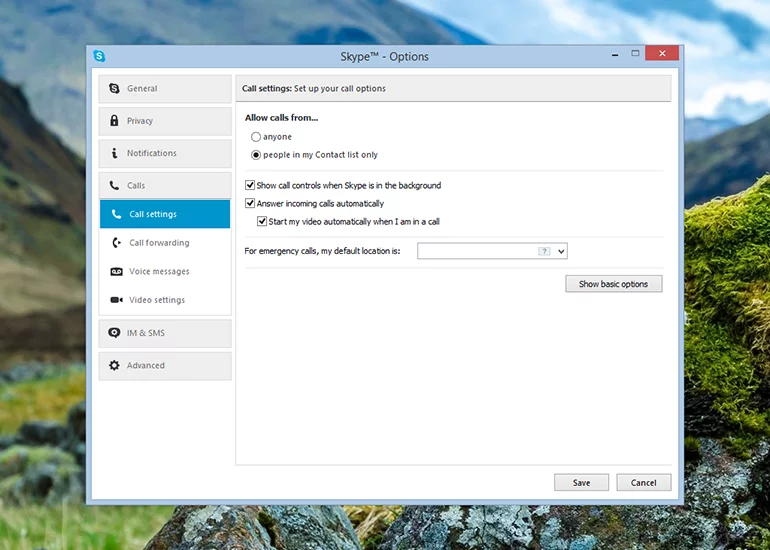This screenshot has height=550, width=770.
Task: Minimize the Skype Options window
Action: pyautogui.click(x=615, y=55)
